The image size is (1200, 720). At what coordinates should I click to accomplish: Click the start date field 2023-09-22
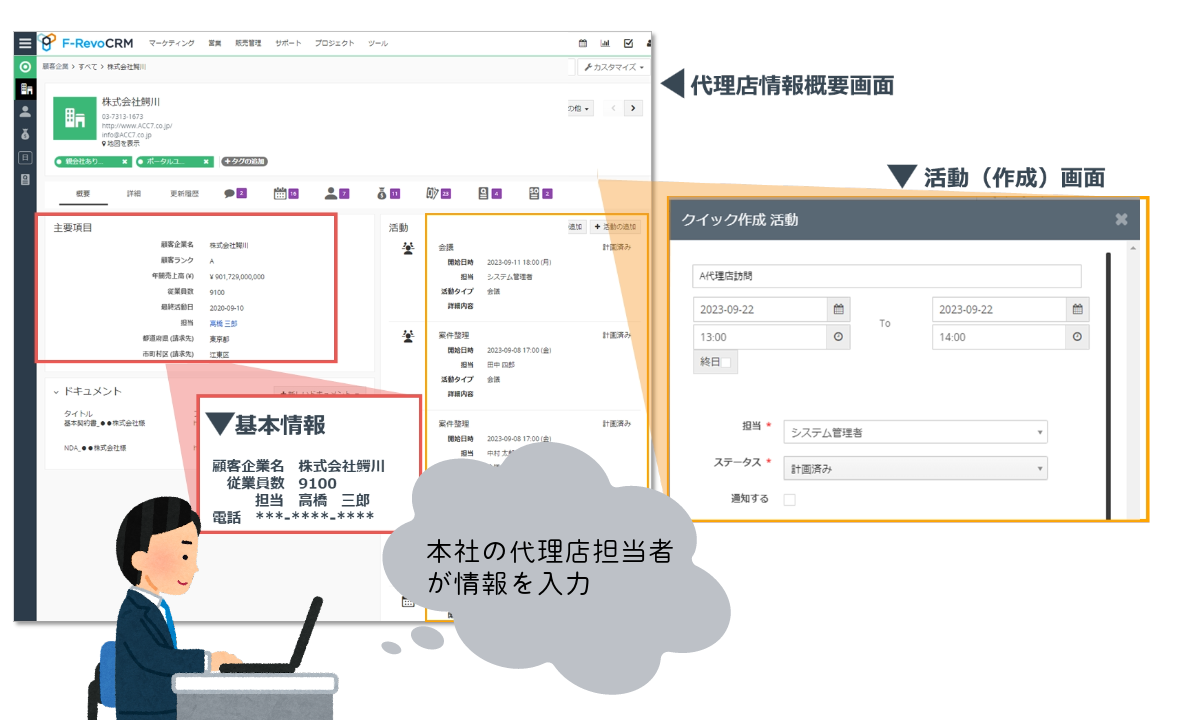[760, 309]
